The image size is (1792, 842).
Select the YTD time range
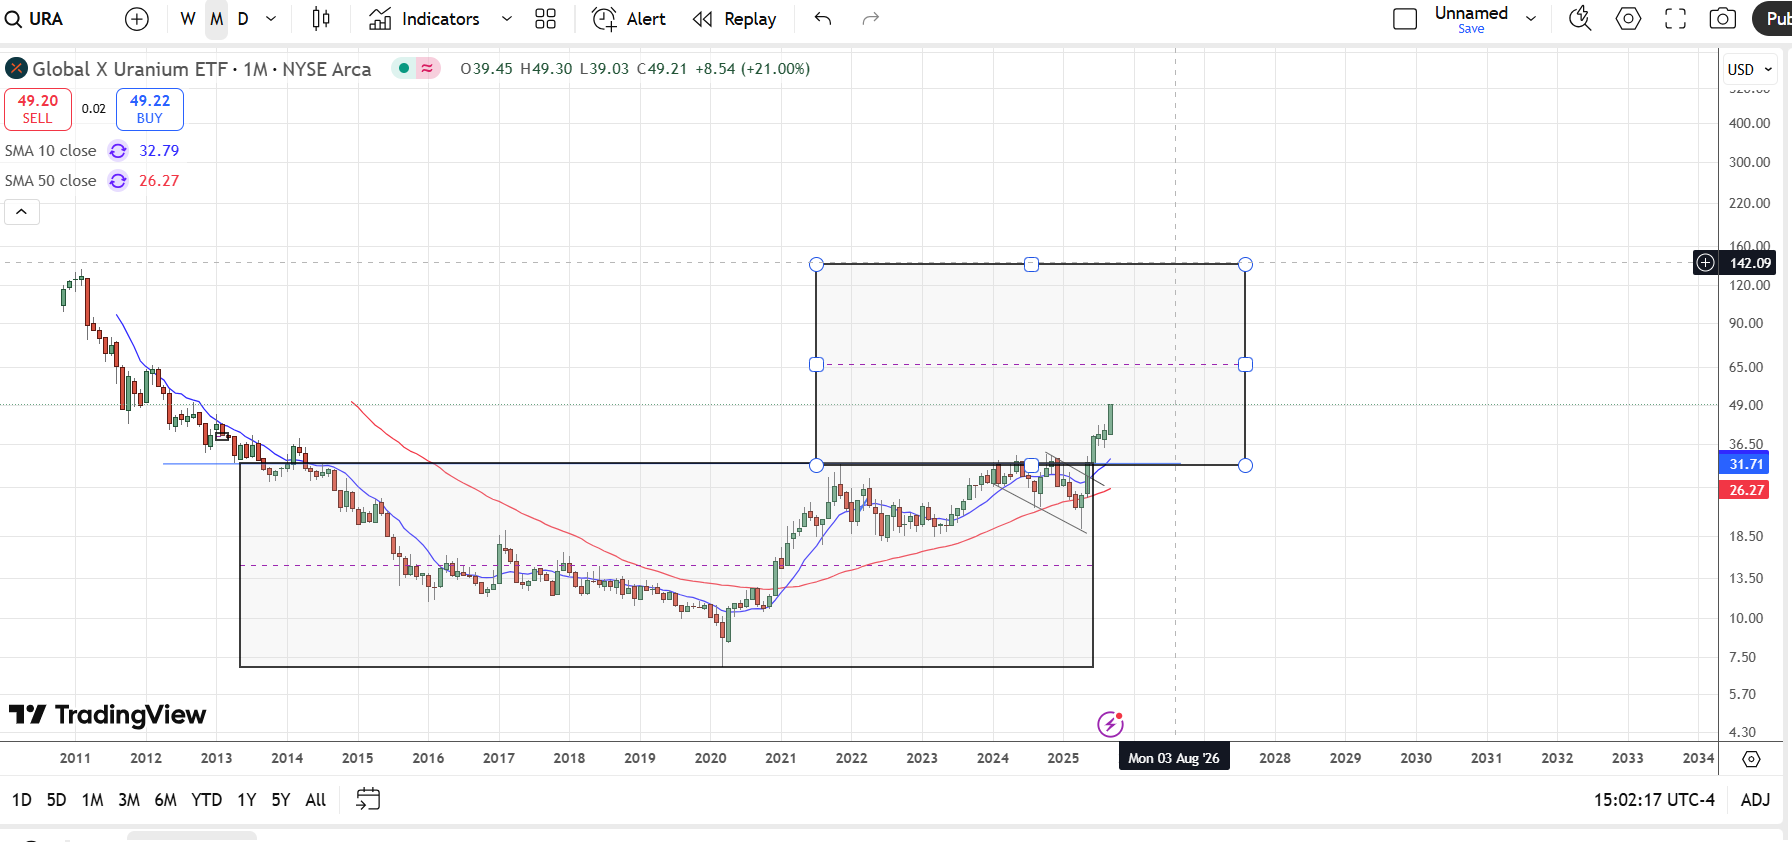coord(206,799)
